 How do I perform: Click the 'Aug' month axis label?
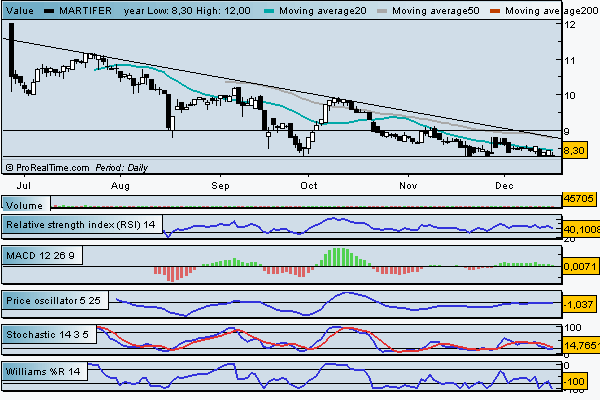click(120, 186)
